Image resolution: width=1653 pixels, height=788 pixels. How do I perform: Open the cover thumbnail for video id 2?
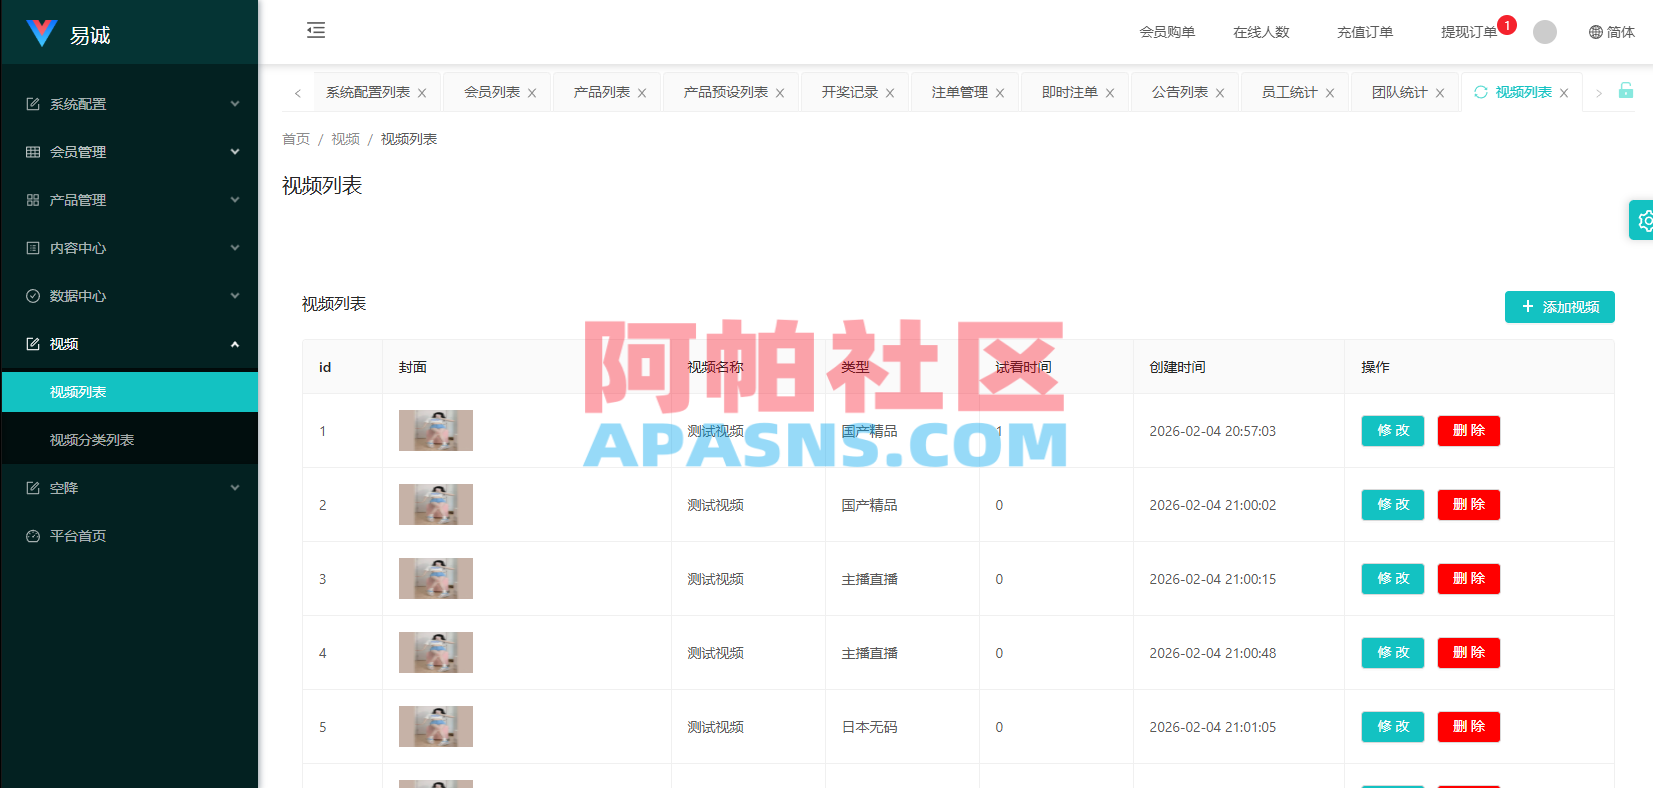point(436,505)
